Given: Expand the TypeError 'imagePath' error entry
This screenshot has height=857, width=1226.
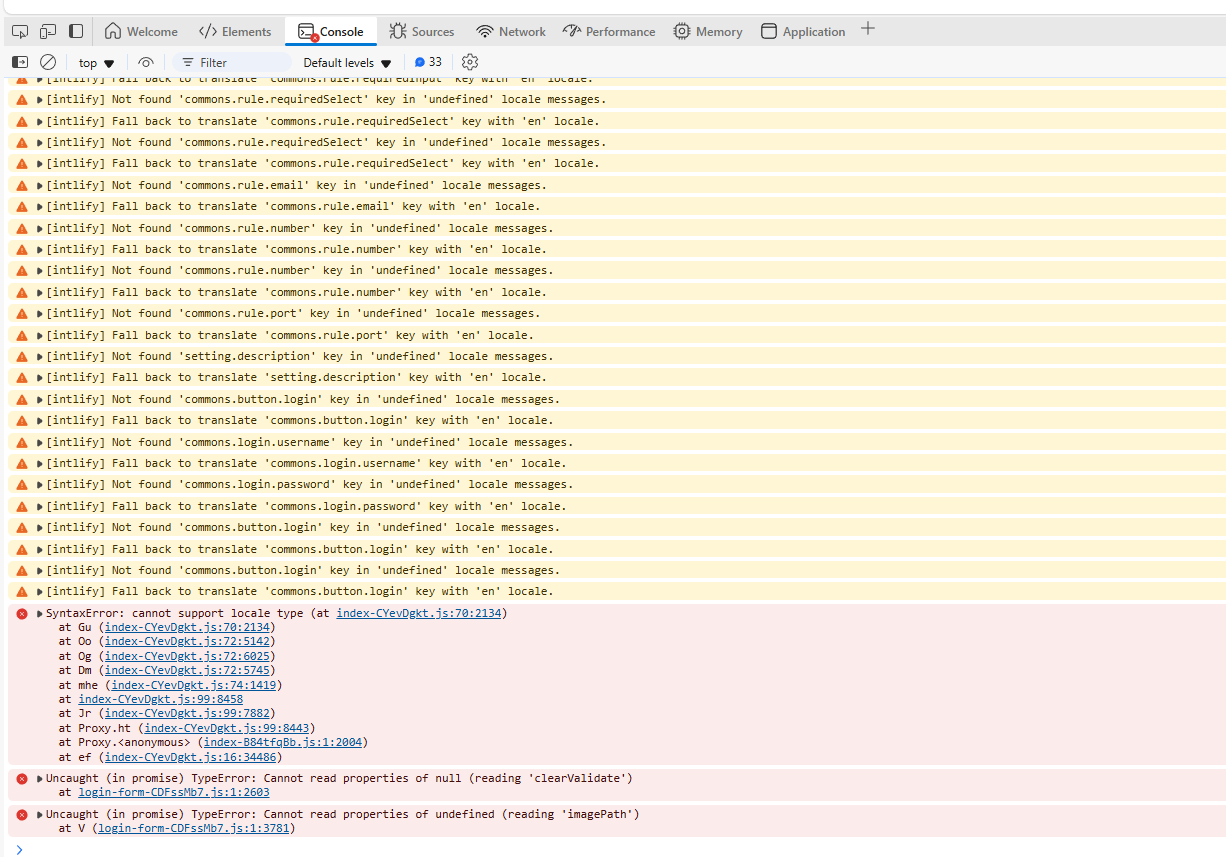Looking at the screenshot, I should click(40, 814).
